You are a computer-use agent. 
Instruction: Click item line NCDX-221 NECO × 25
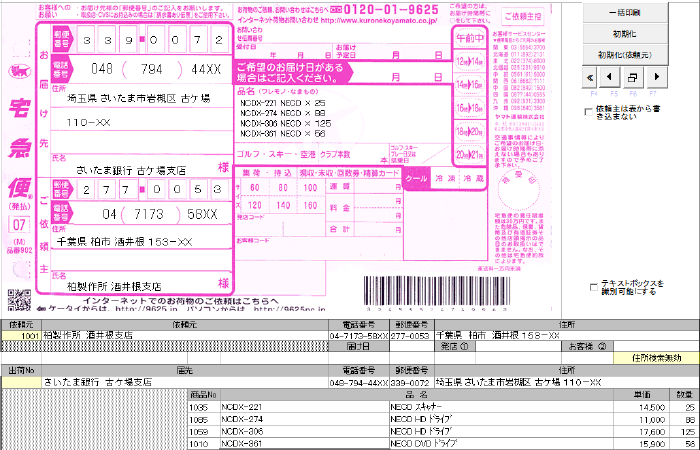(283, 103)
